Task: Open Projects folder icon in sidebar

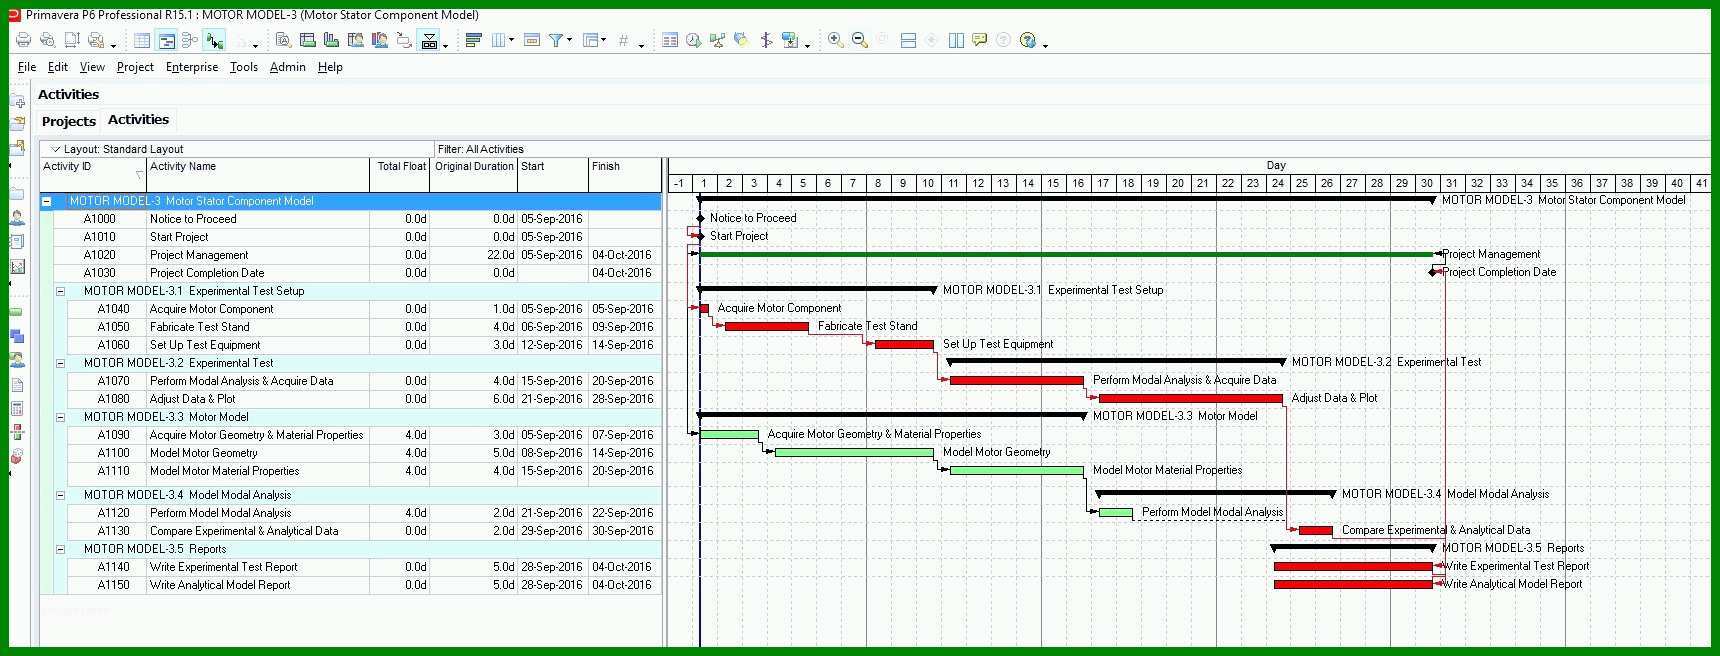Action: 17,192
